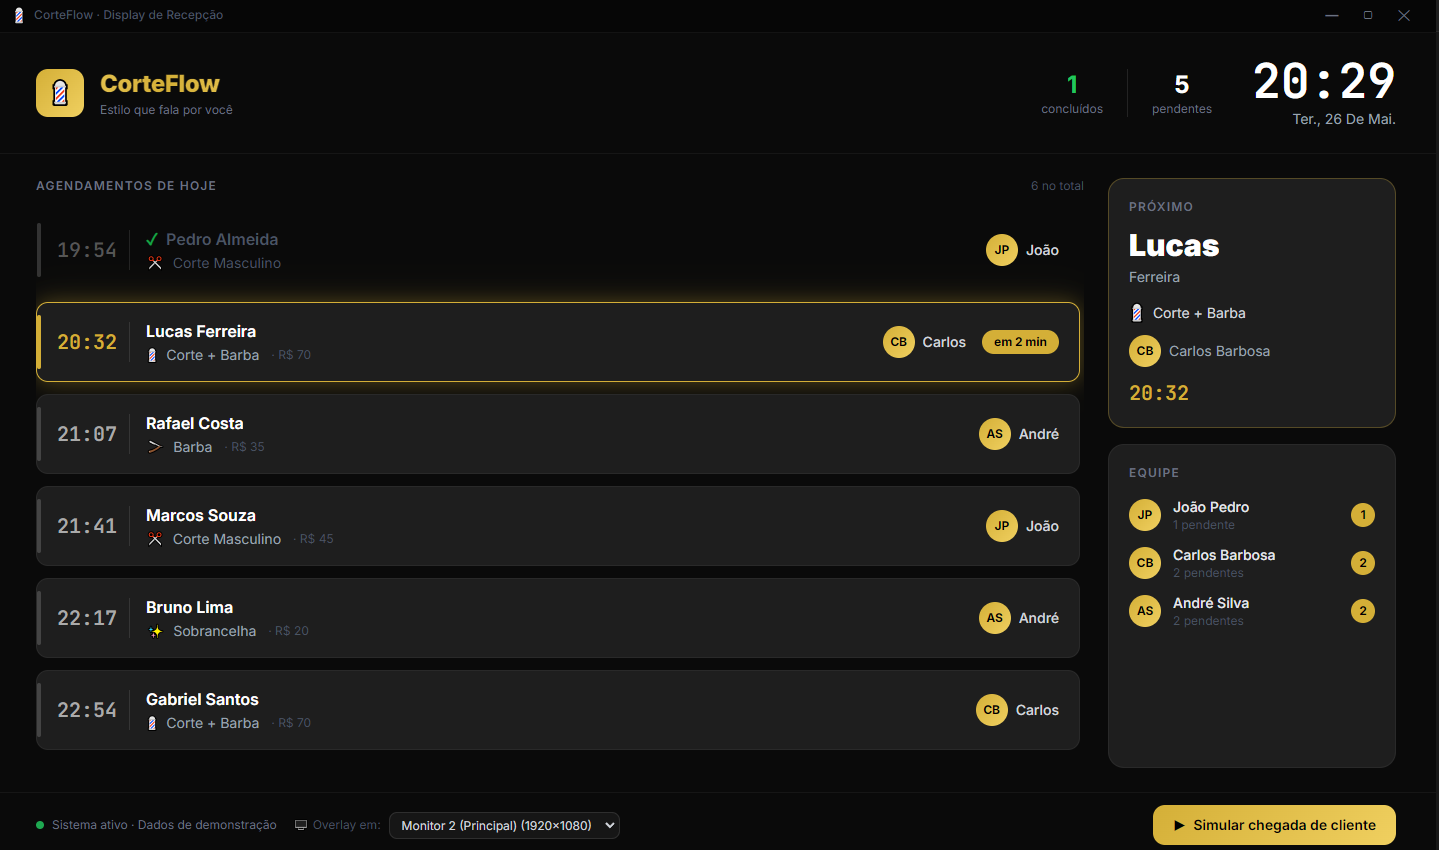Click André Silva's AS avatar in Equipe

1145,611
